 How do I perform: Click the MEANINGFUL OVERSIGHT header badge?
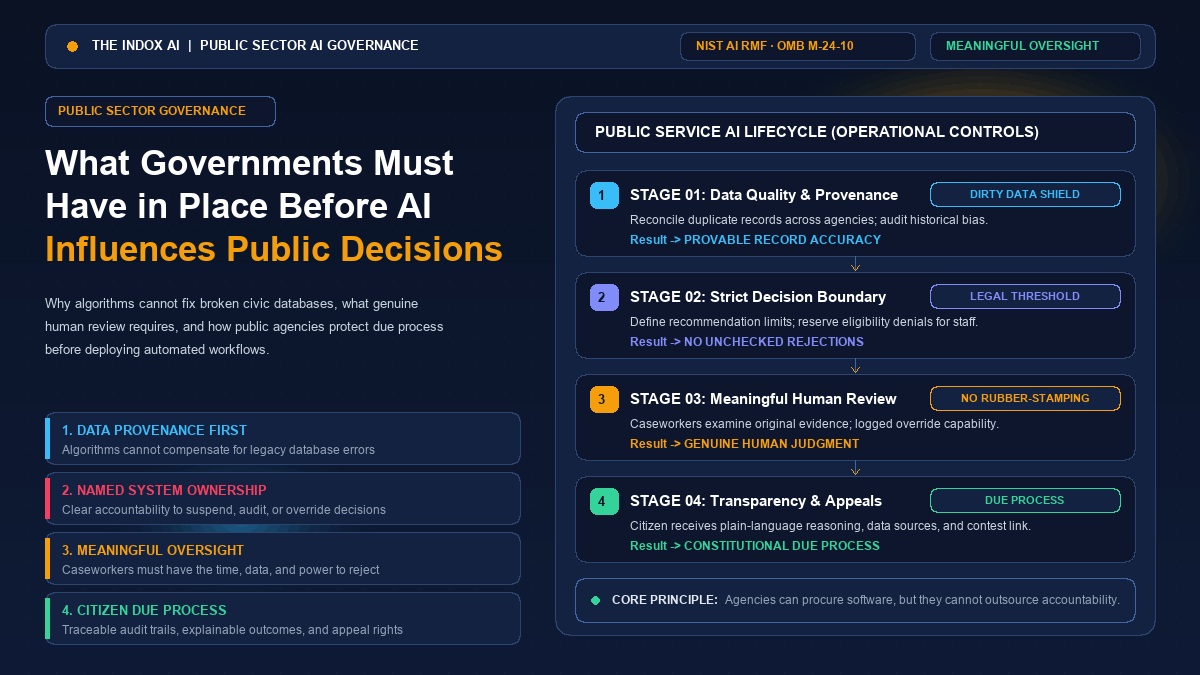1035,46
